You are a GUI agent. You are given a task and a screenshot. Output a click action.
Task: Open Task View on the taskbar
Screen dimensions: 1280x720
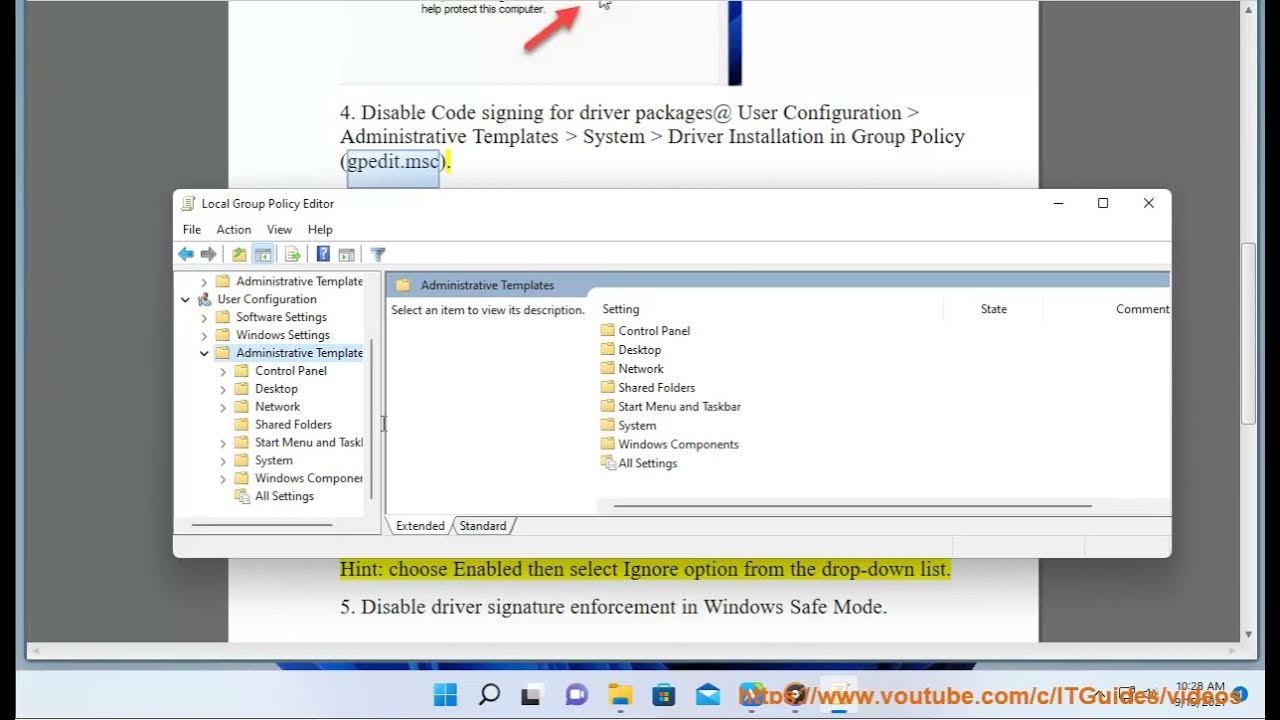tap(533, 694)
